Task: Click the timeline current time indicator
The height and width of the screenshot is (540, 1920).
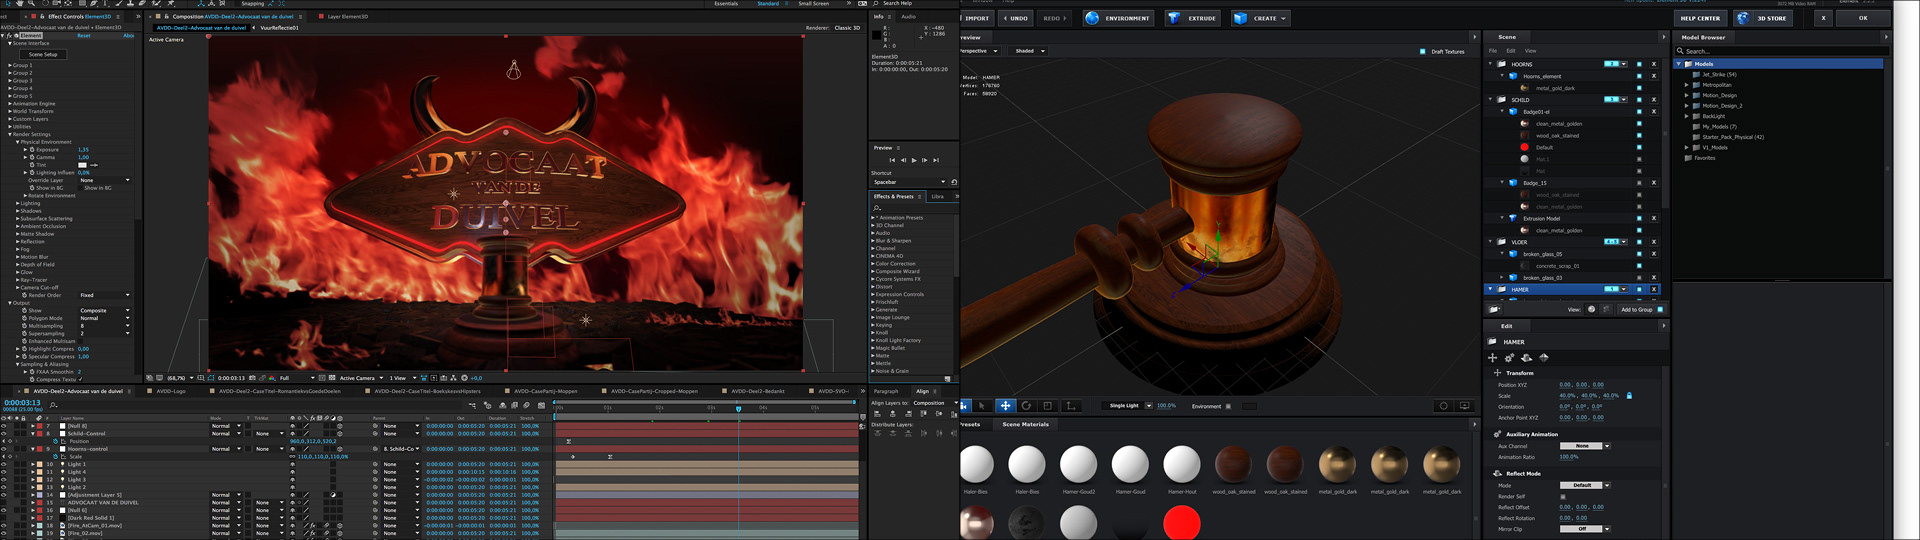Action: (739, 408)
